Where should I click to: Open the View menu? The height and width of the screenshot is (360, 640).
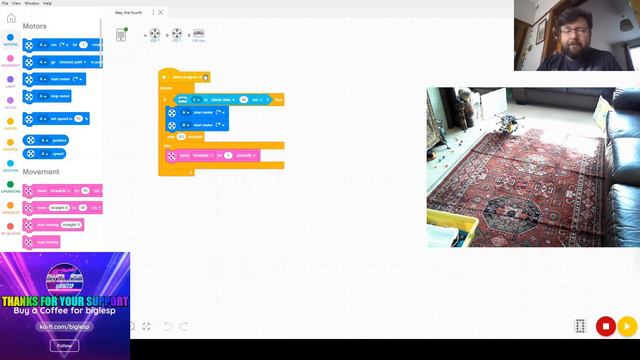16,3
